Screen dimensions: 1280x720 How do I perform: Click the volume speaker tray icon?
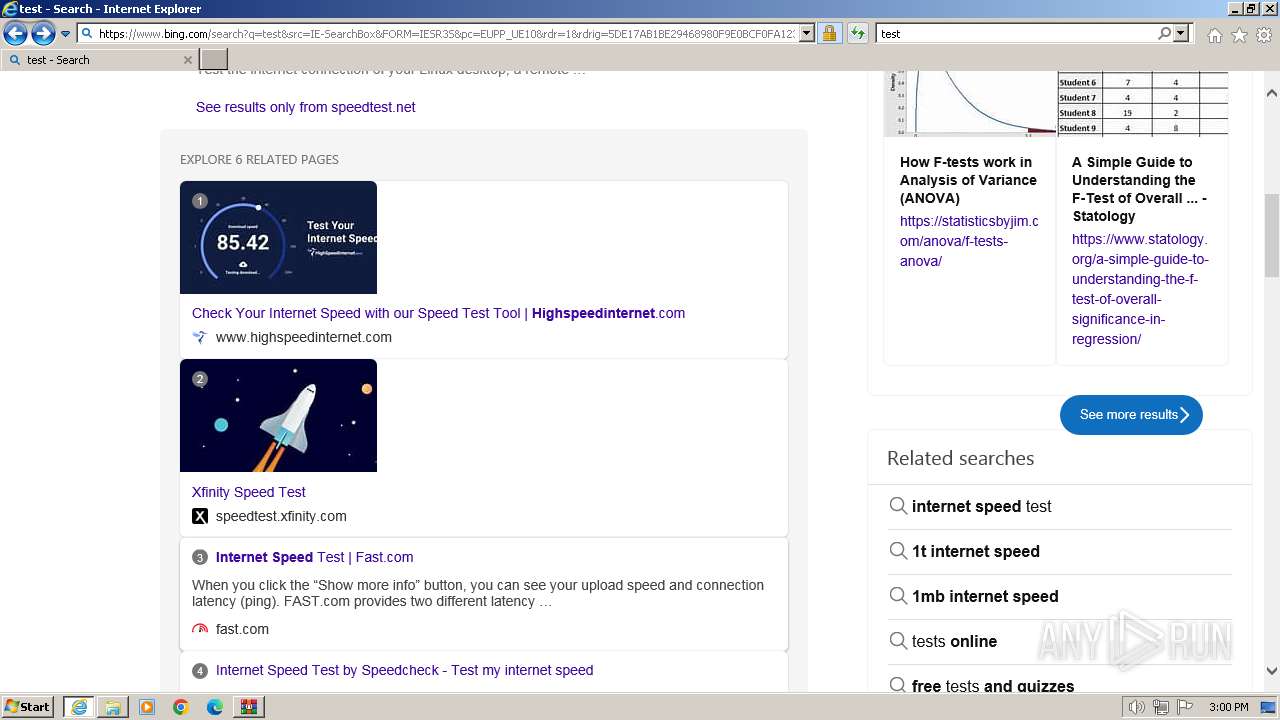point(1136,707)
